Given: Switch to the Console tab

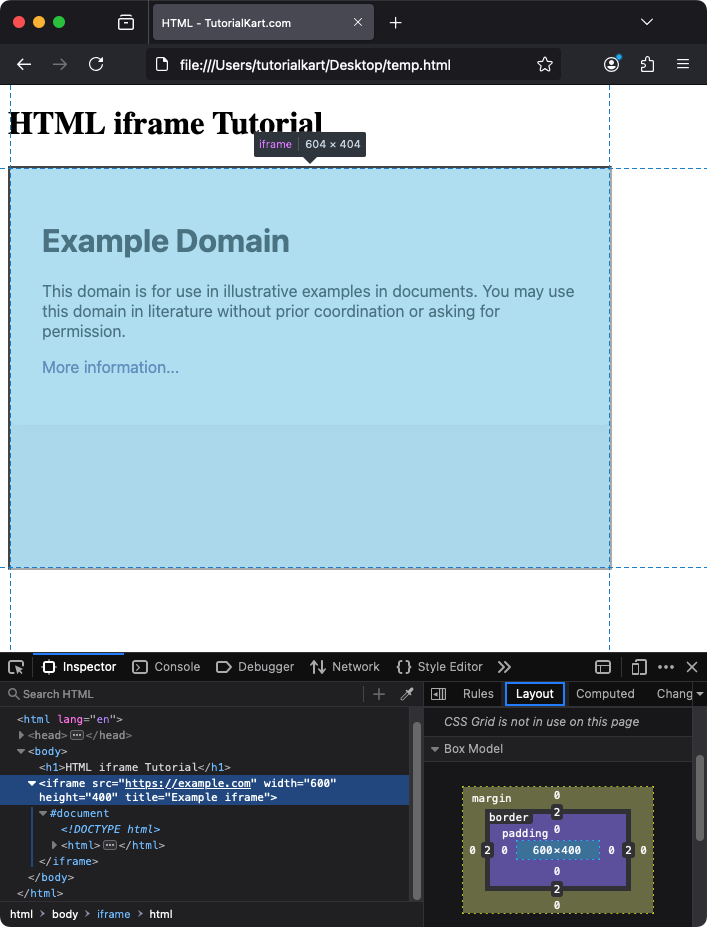Looking at the screenshot, I should pyautogui.click(x=166, y=667).
